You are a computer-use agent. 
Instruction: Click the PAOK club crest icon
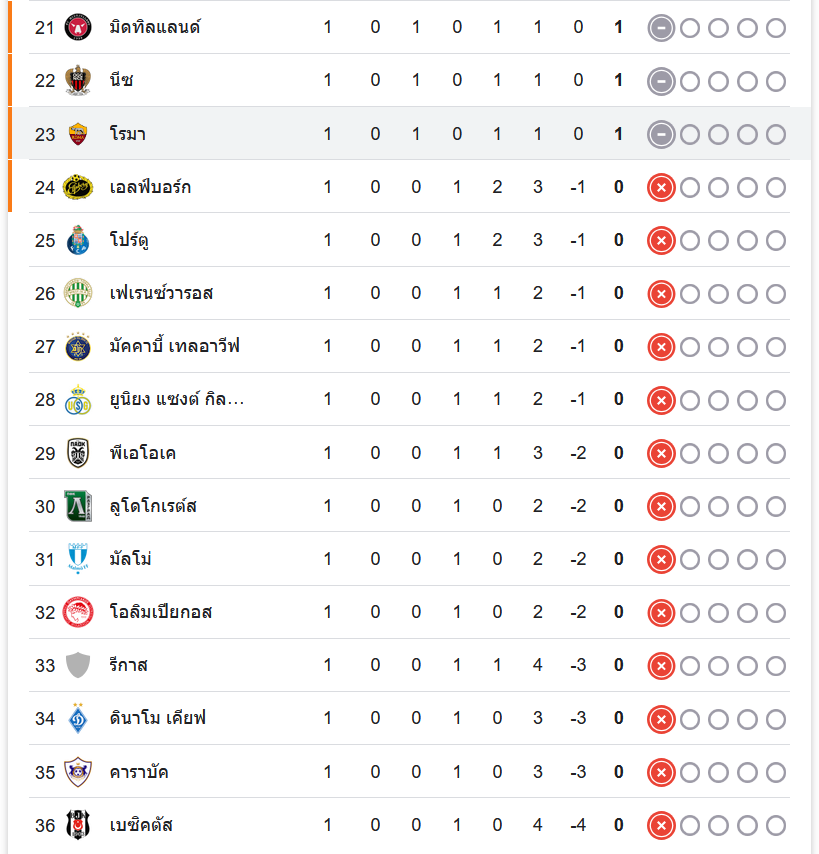tap(77, 453)
